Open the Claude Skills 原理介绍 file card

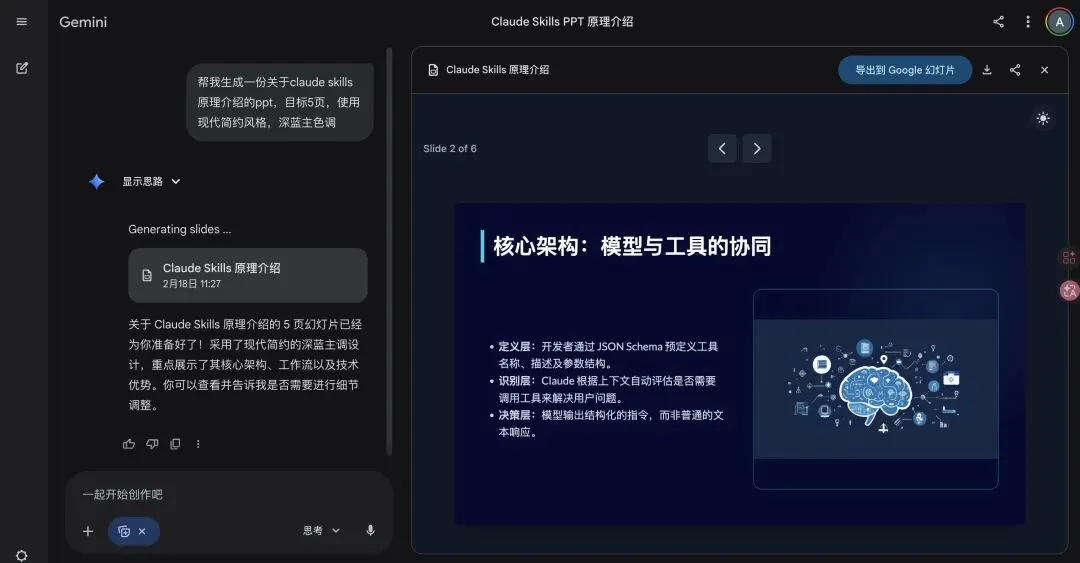click(248, 275)
